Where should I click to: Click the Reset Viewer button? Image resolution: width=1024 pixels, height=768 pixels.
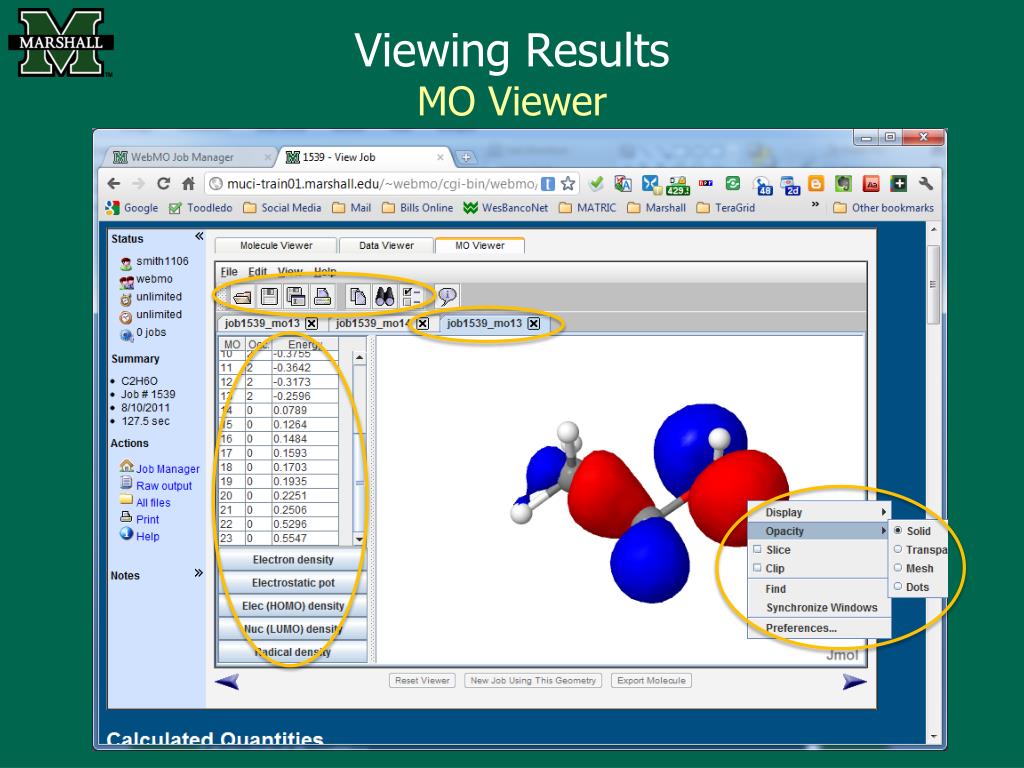point(422,680)
